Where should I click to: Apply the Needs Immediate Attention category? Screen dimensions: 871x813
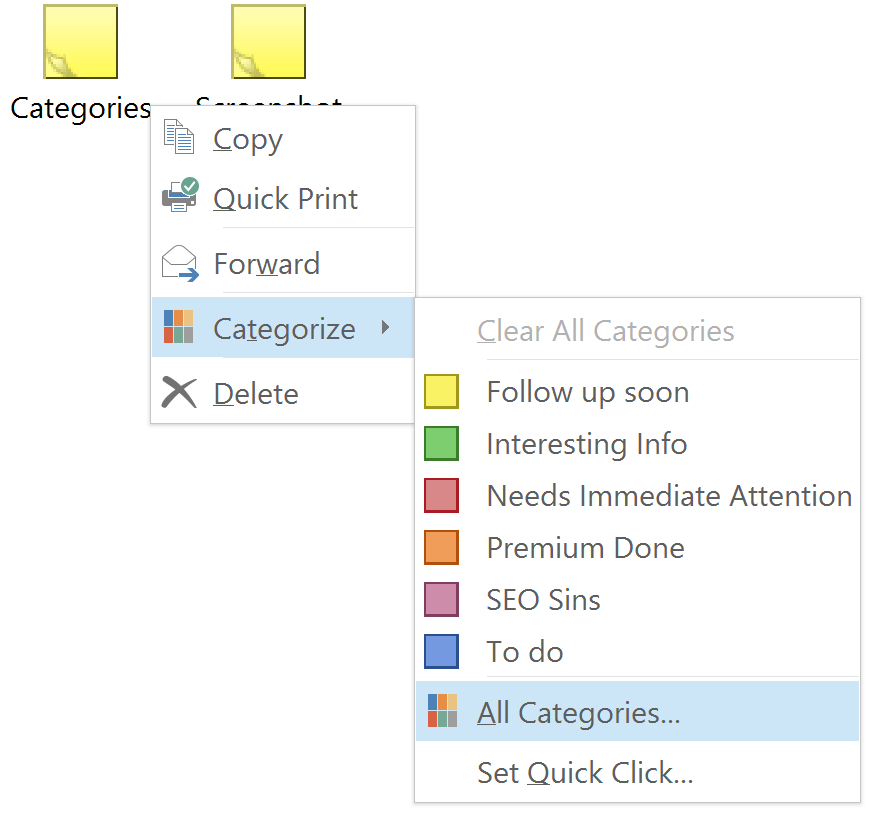(x=668, y=496)
